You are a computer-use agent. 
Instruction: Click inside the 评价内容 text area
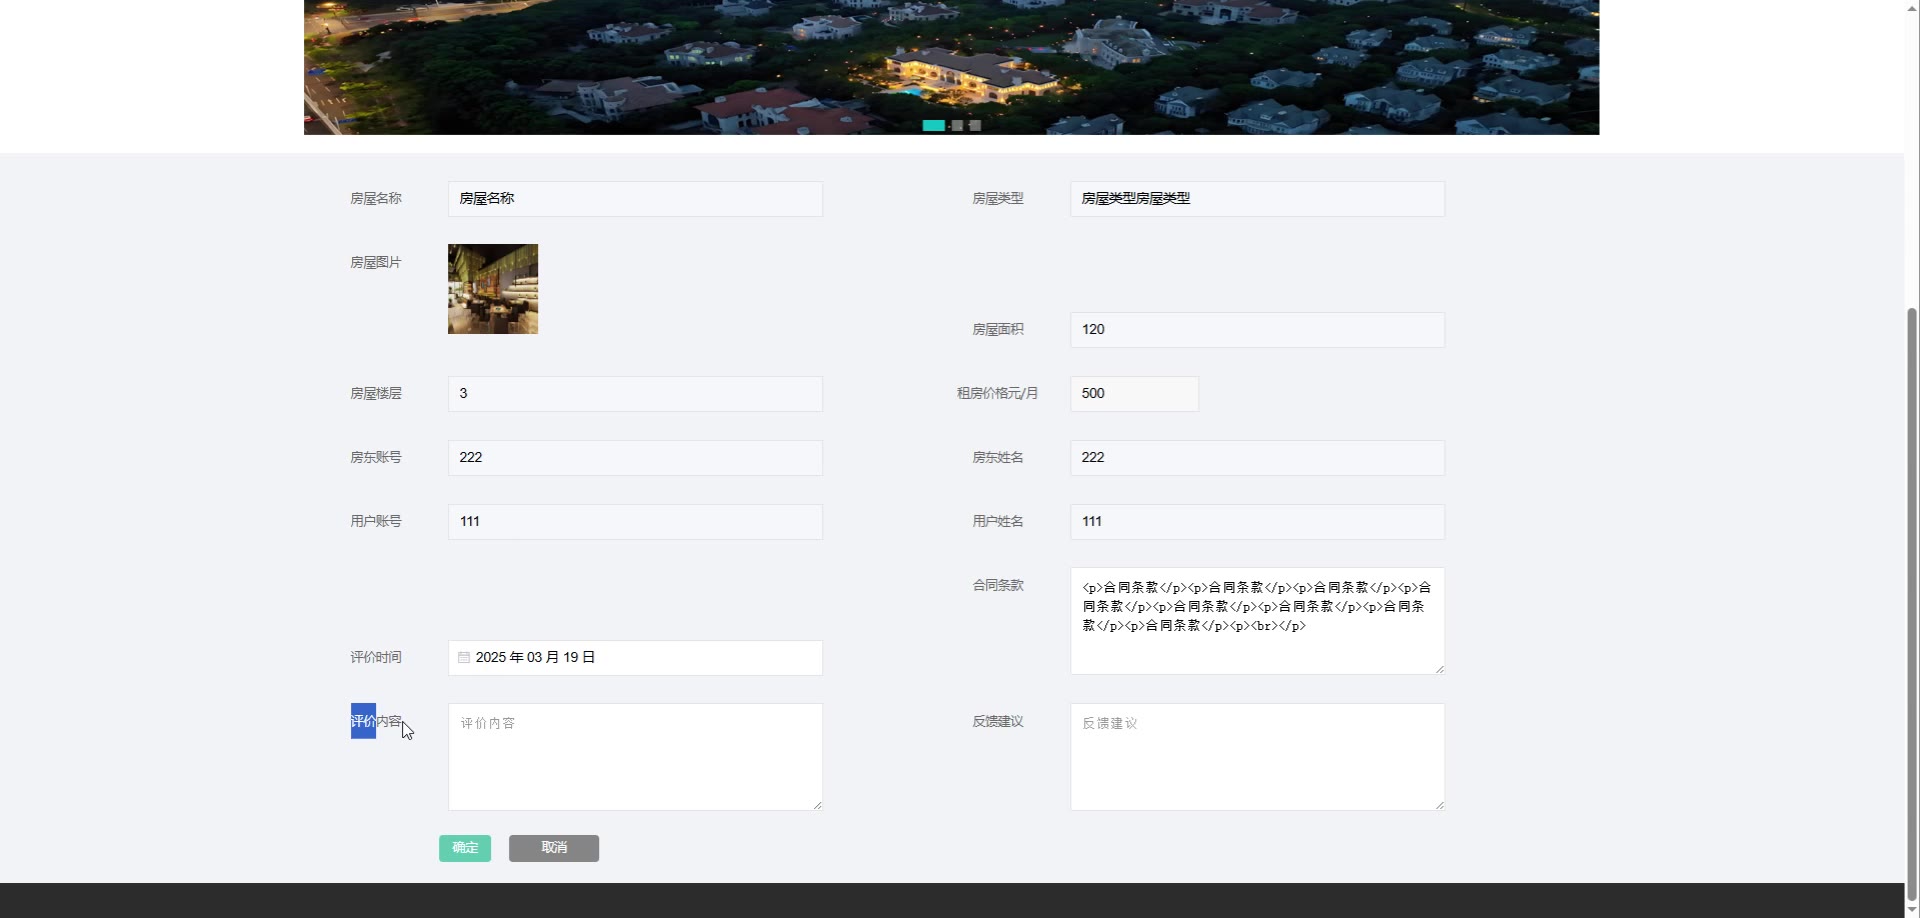635,757
